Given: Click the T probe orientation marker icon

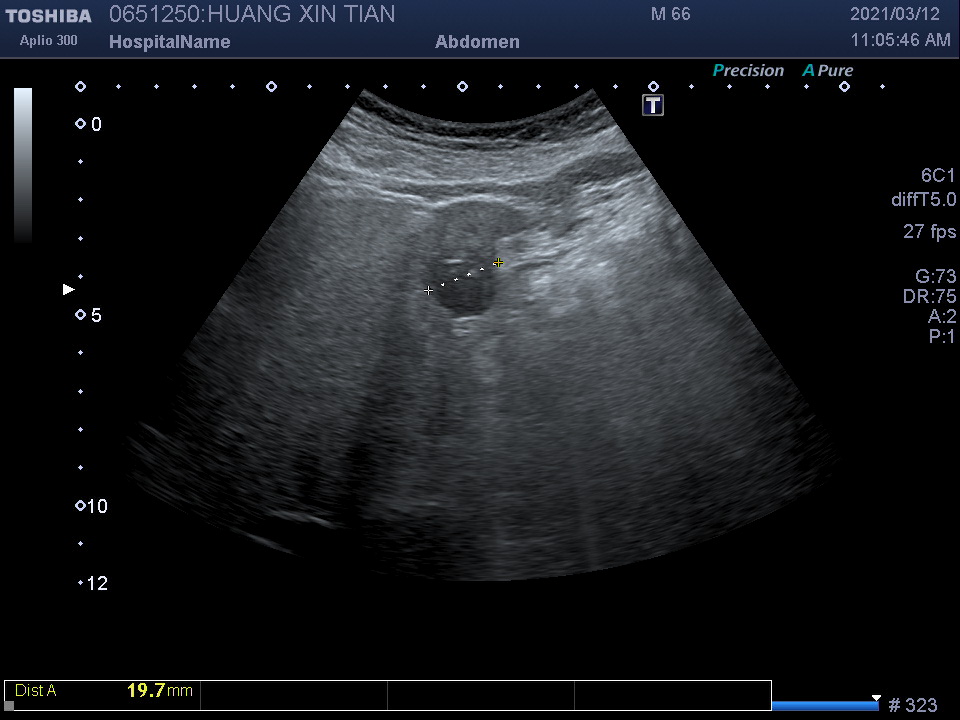Looking at the screenshot, I should pyautogui.click(x=653, y=105).
